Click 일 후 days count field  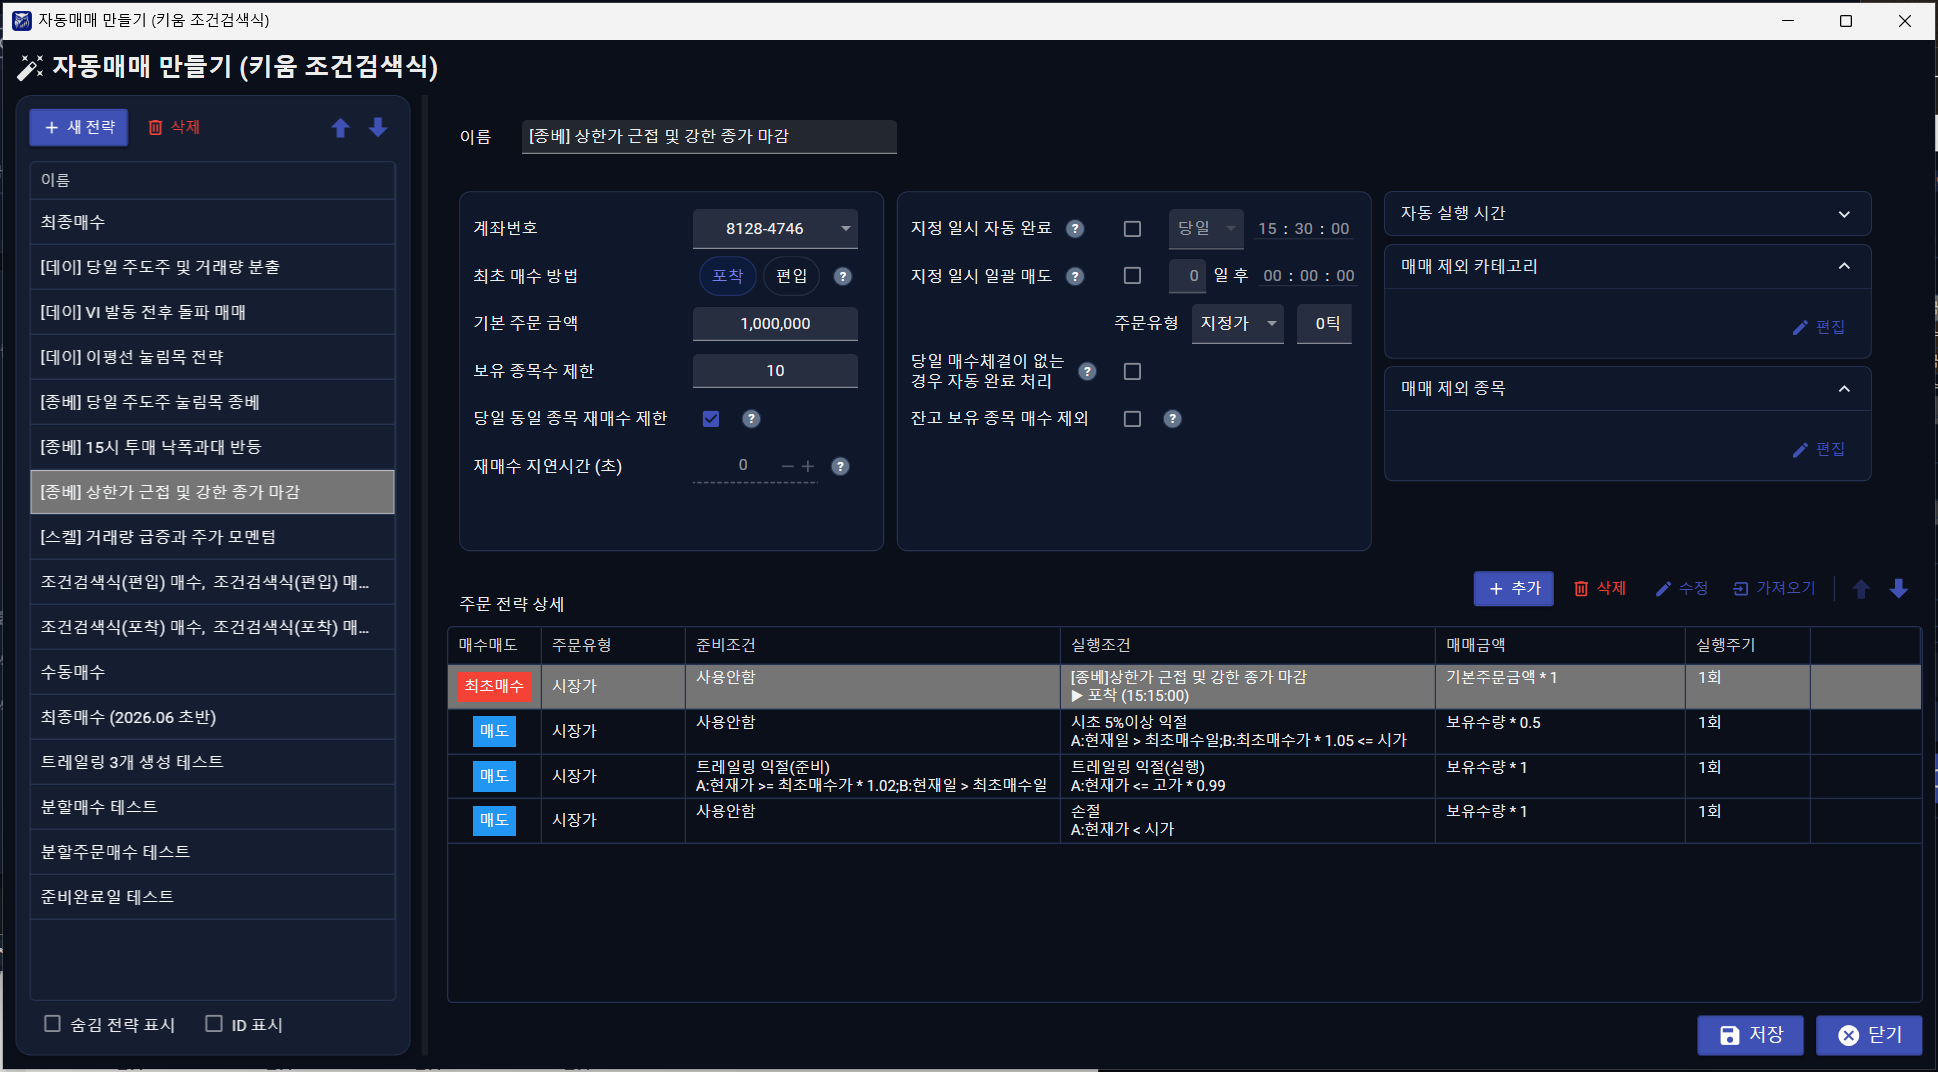coord(1187,276)
